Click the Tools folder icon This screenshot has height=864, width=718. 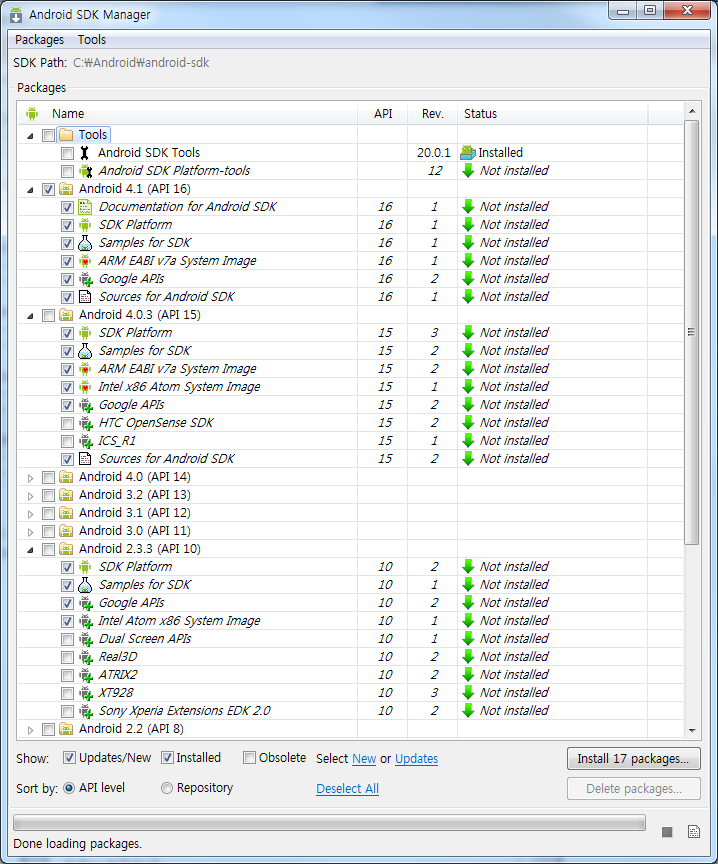(x=66, y=134)
